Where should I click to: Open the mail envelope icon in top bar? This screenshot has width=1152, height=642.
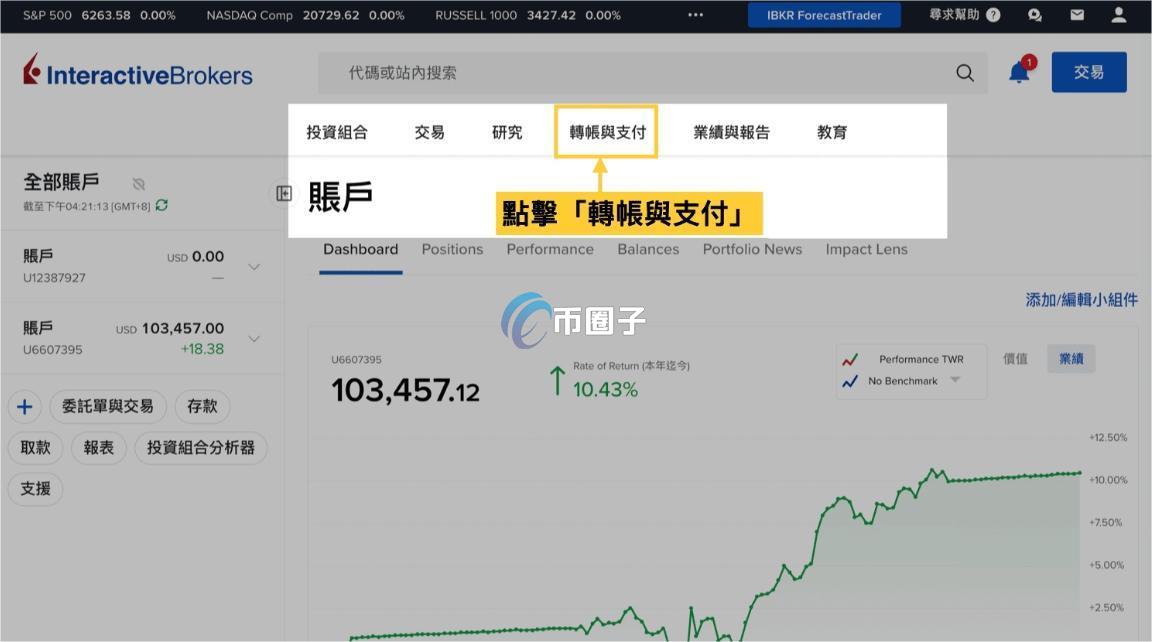click(1075, 15)
